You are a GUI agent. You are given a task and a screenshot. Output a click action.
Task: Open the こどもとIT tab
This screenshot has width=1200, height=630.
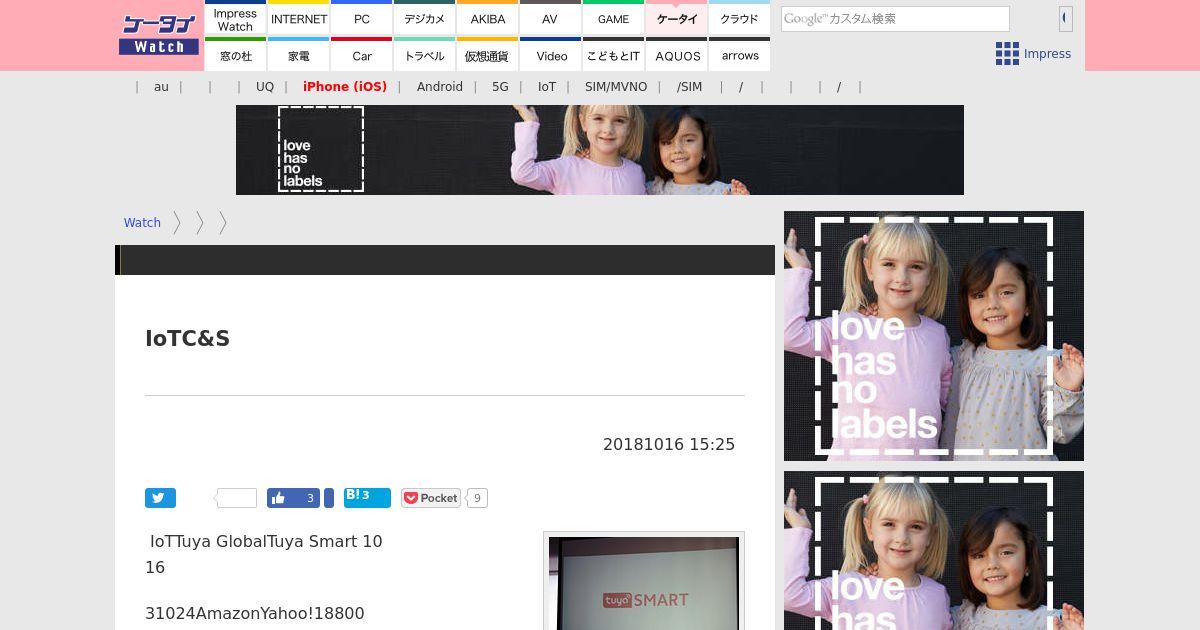(x=613, y=55)
